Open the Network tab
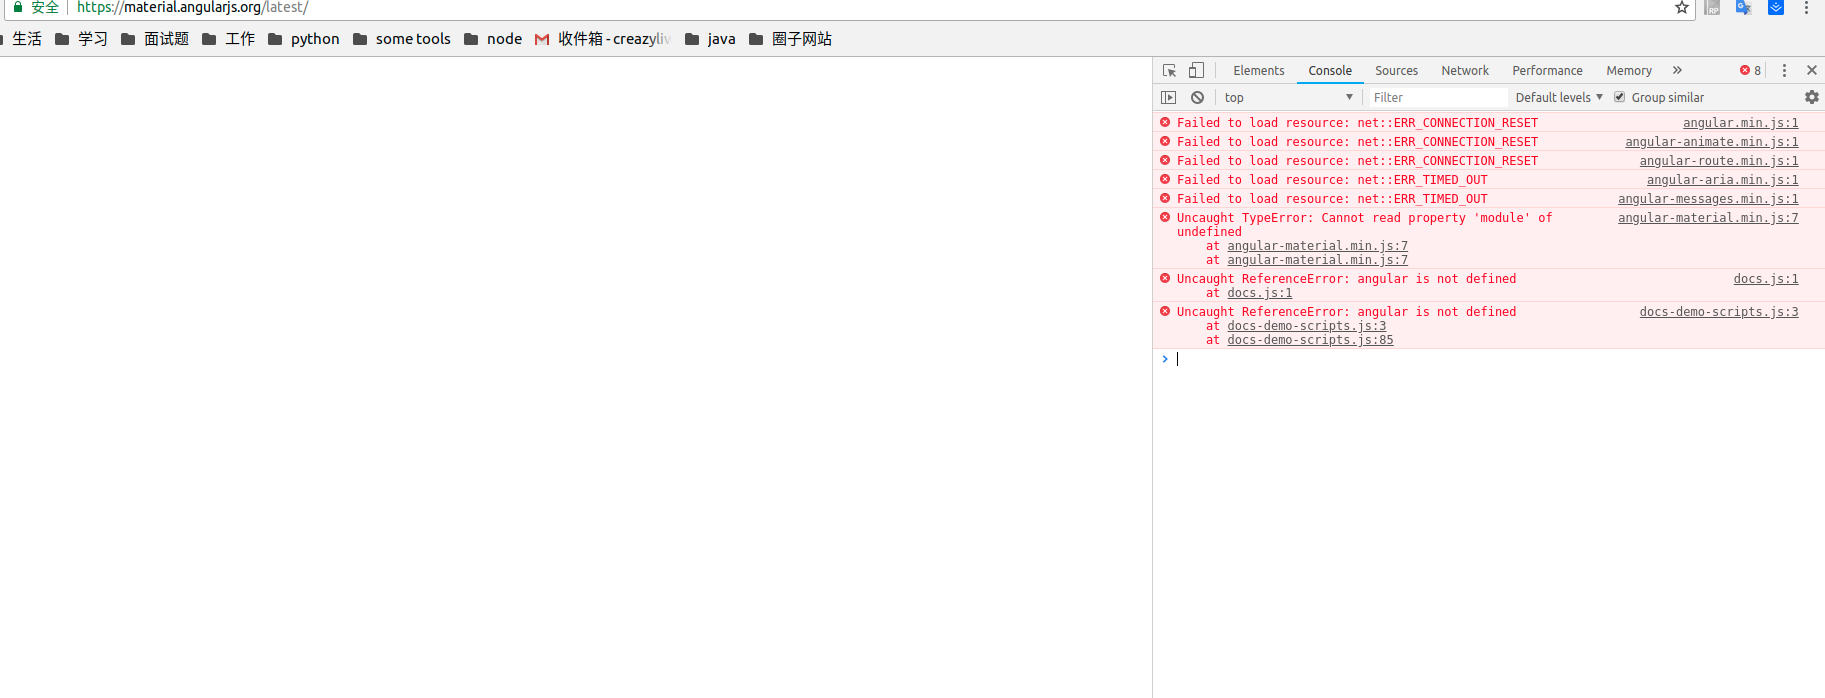Viewport: 1825px width, 698px height. (x=1465, y=70)
